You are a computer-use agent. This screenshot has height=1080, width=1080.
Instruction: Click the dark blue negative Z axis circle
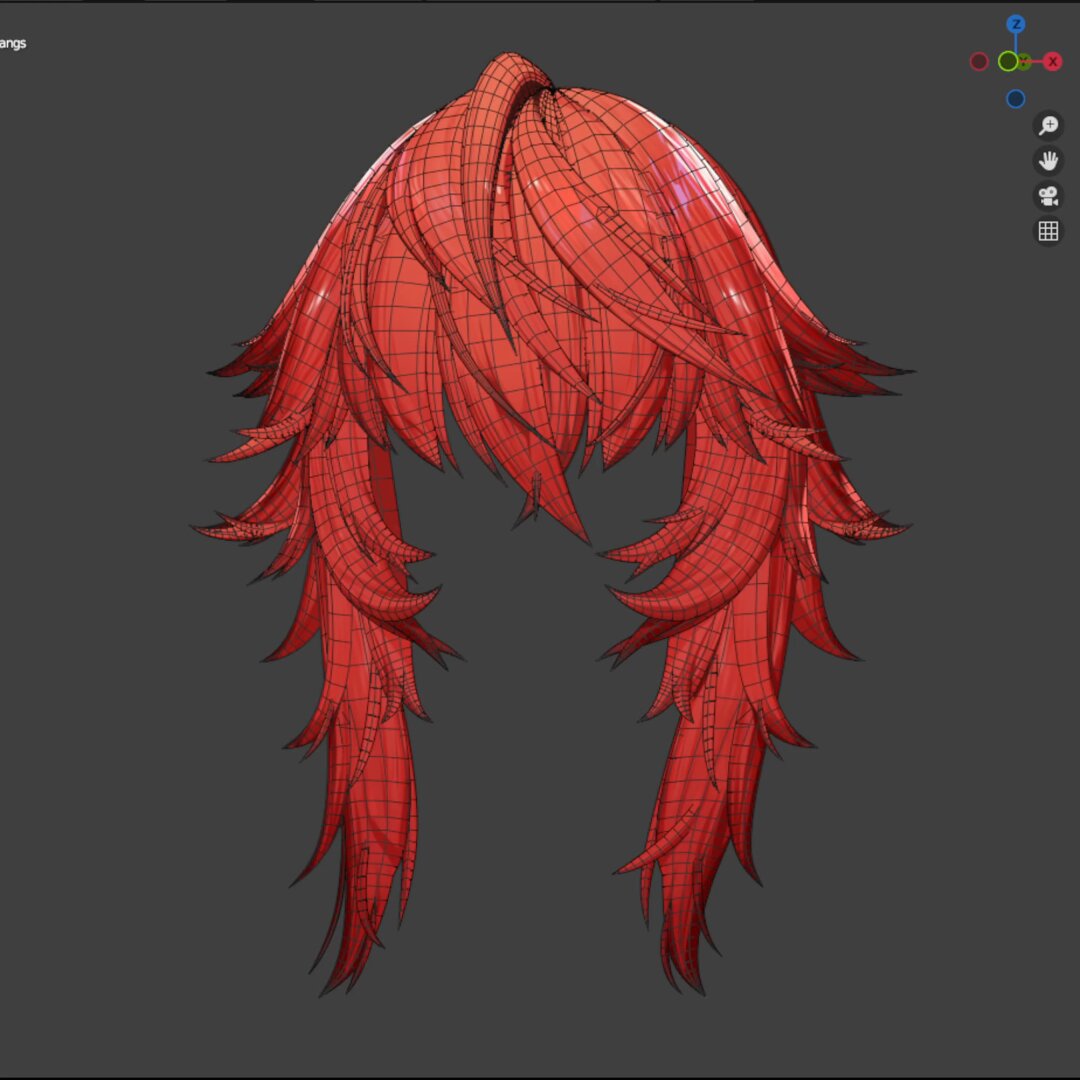coord(1015,98)
